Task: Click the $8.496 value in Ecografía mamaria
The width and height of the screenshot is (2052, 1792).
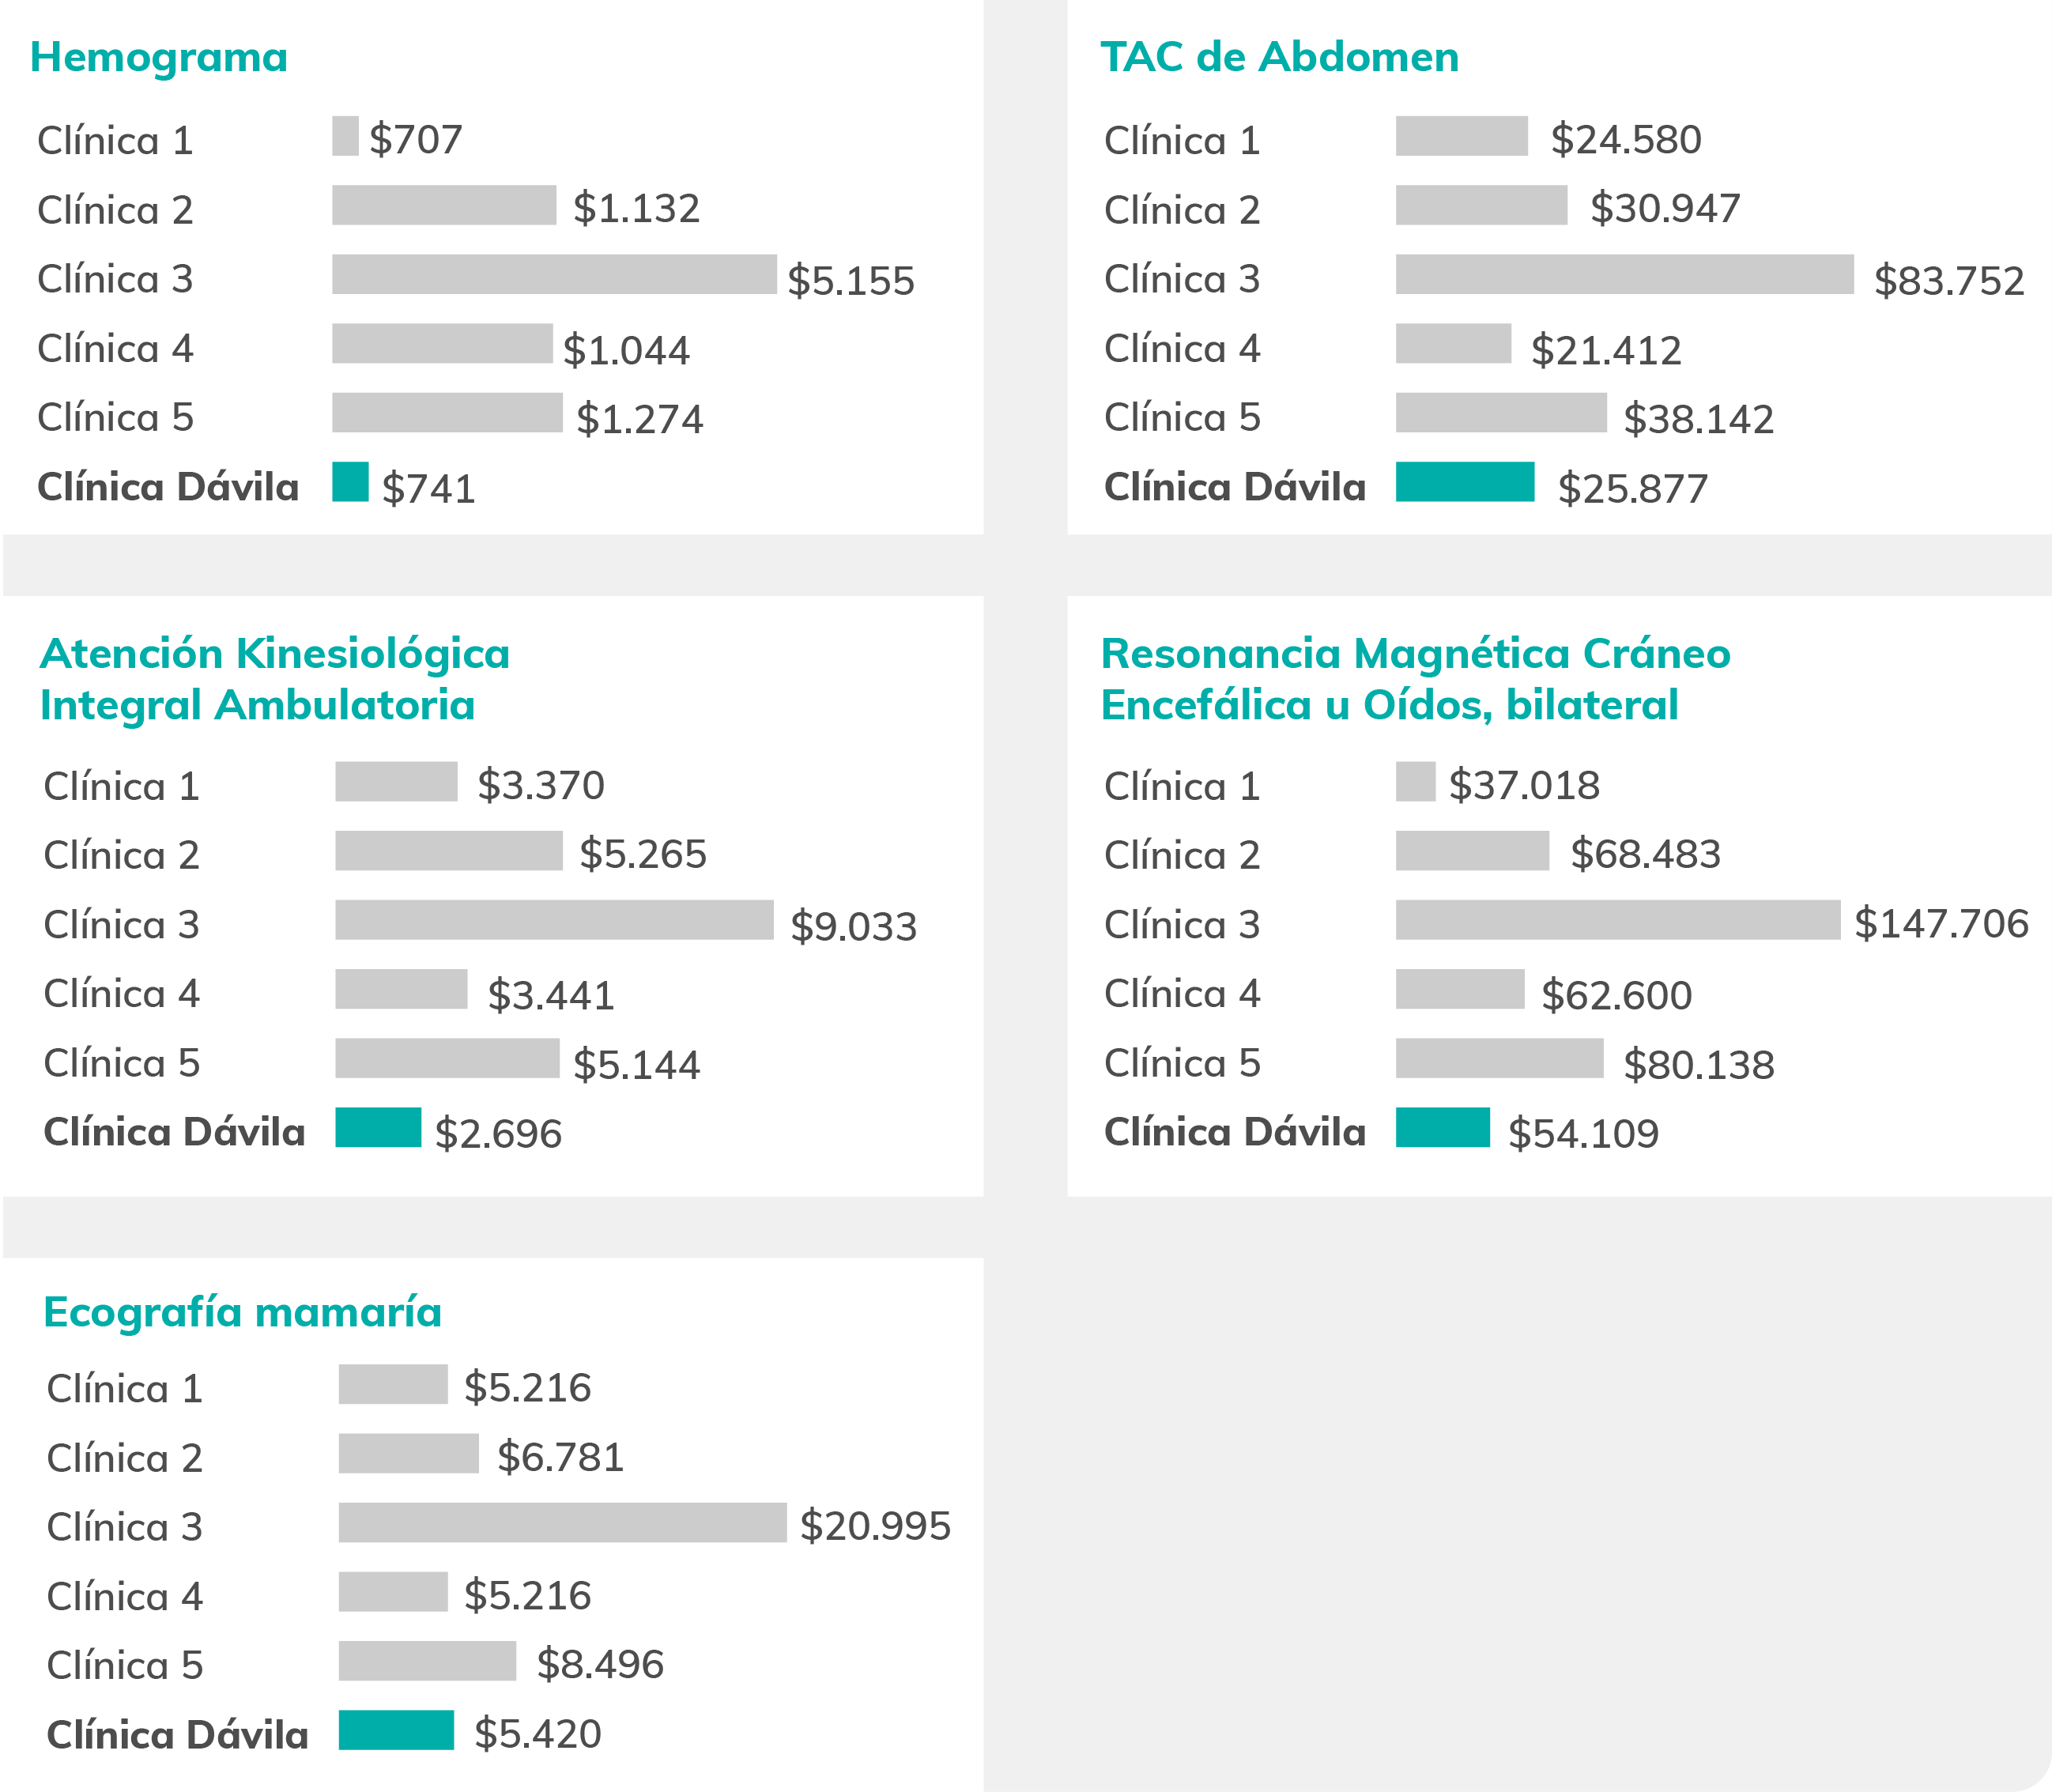Action: click(600, 1664)
